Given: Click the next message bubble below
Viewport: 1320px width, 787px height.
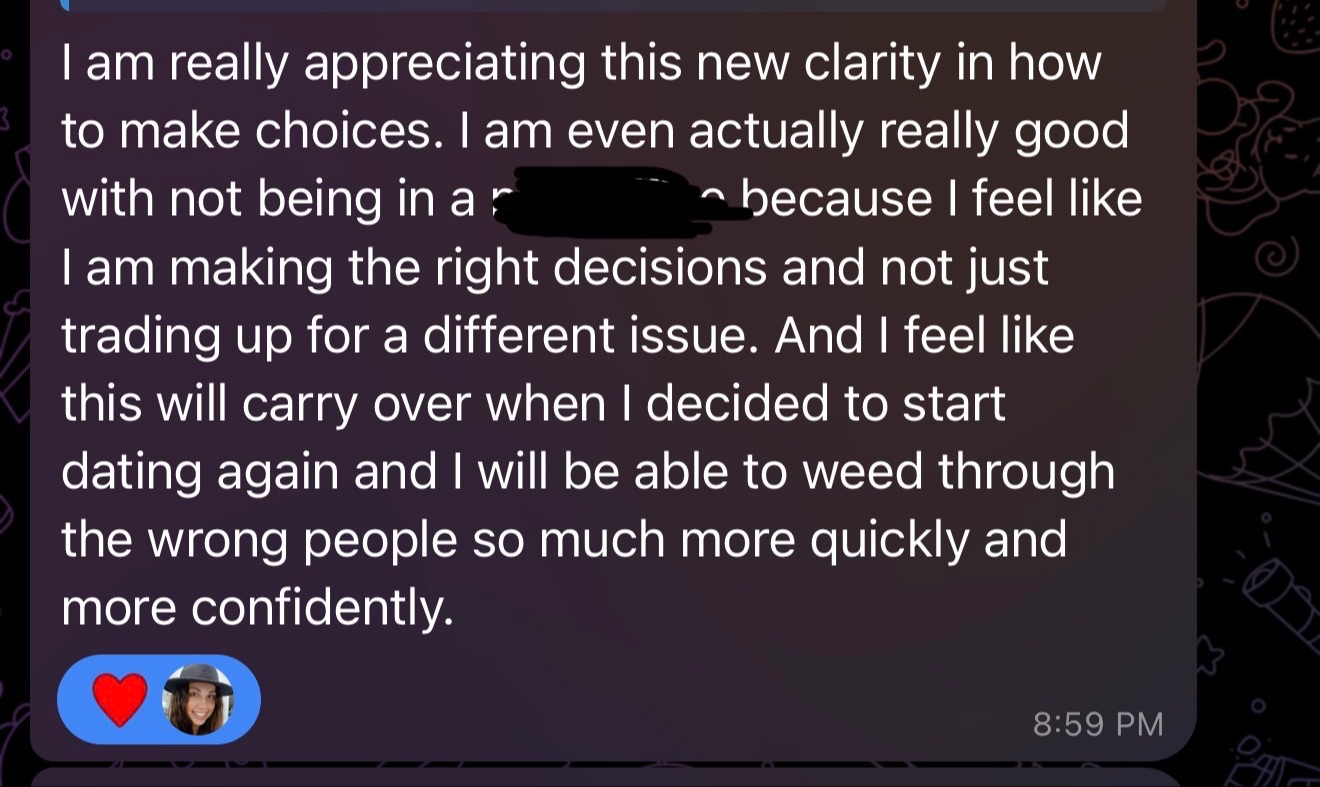Looking at the screenshot, I should [x=613, y=778].
